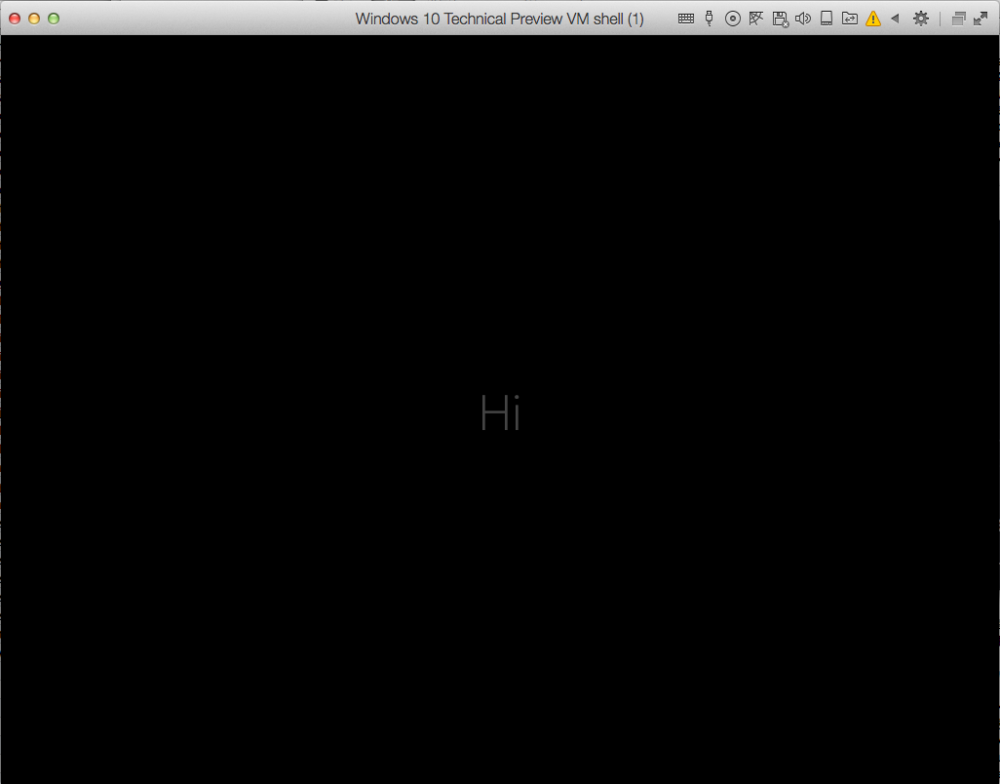Image resolution: width=1000 pixels, height=784 pixels.
Task: Open the CD/DVD drive icon
Action: coord(733,18)
